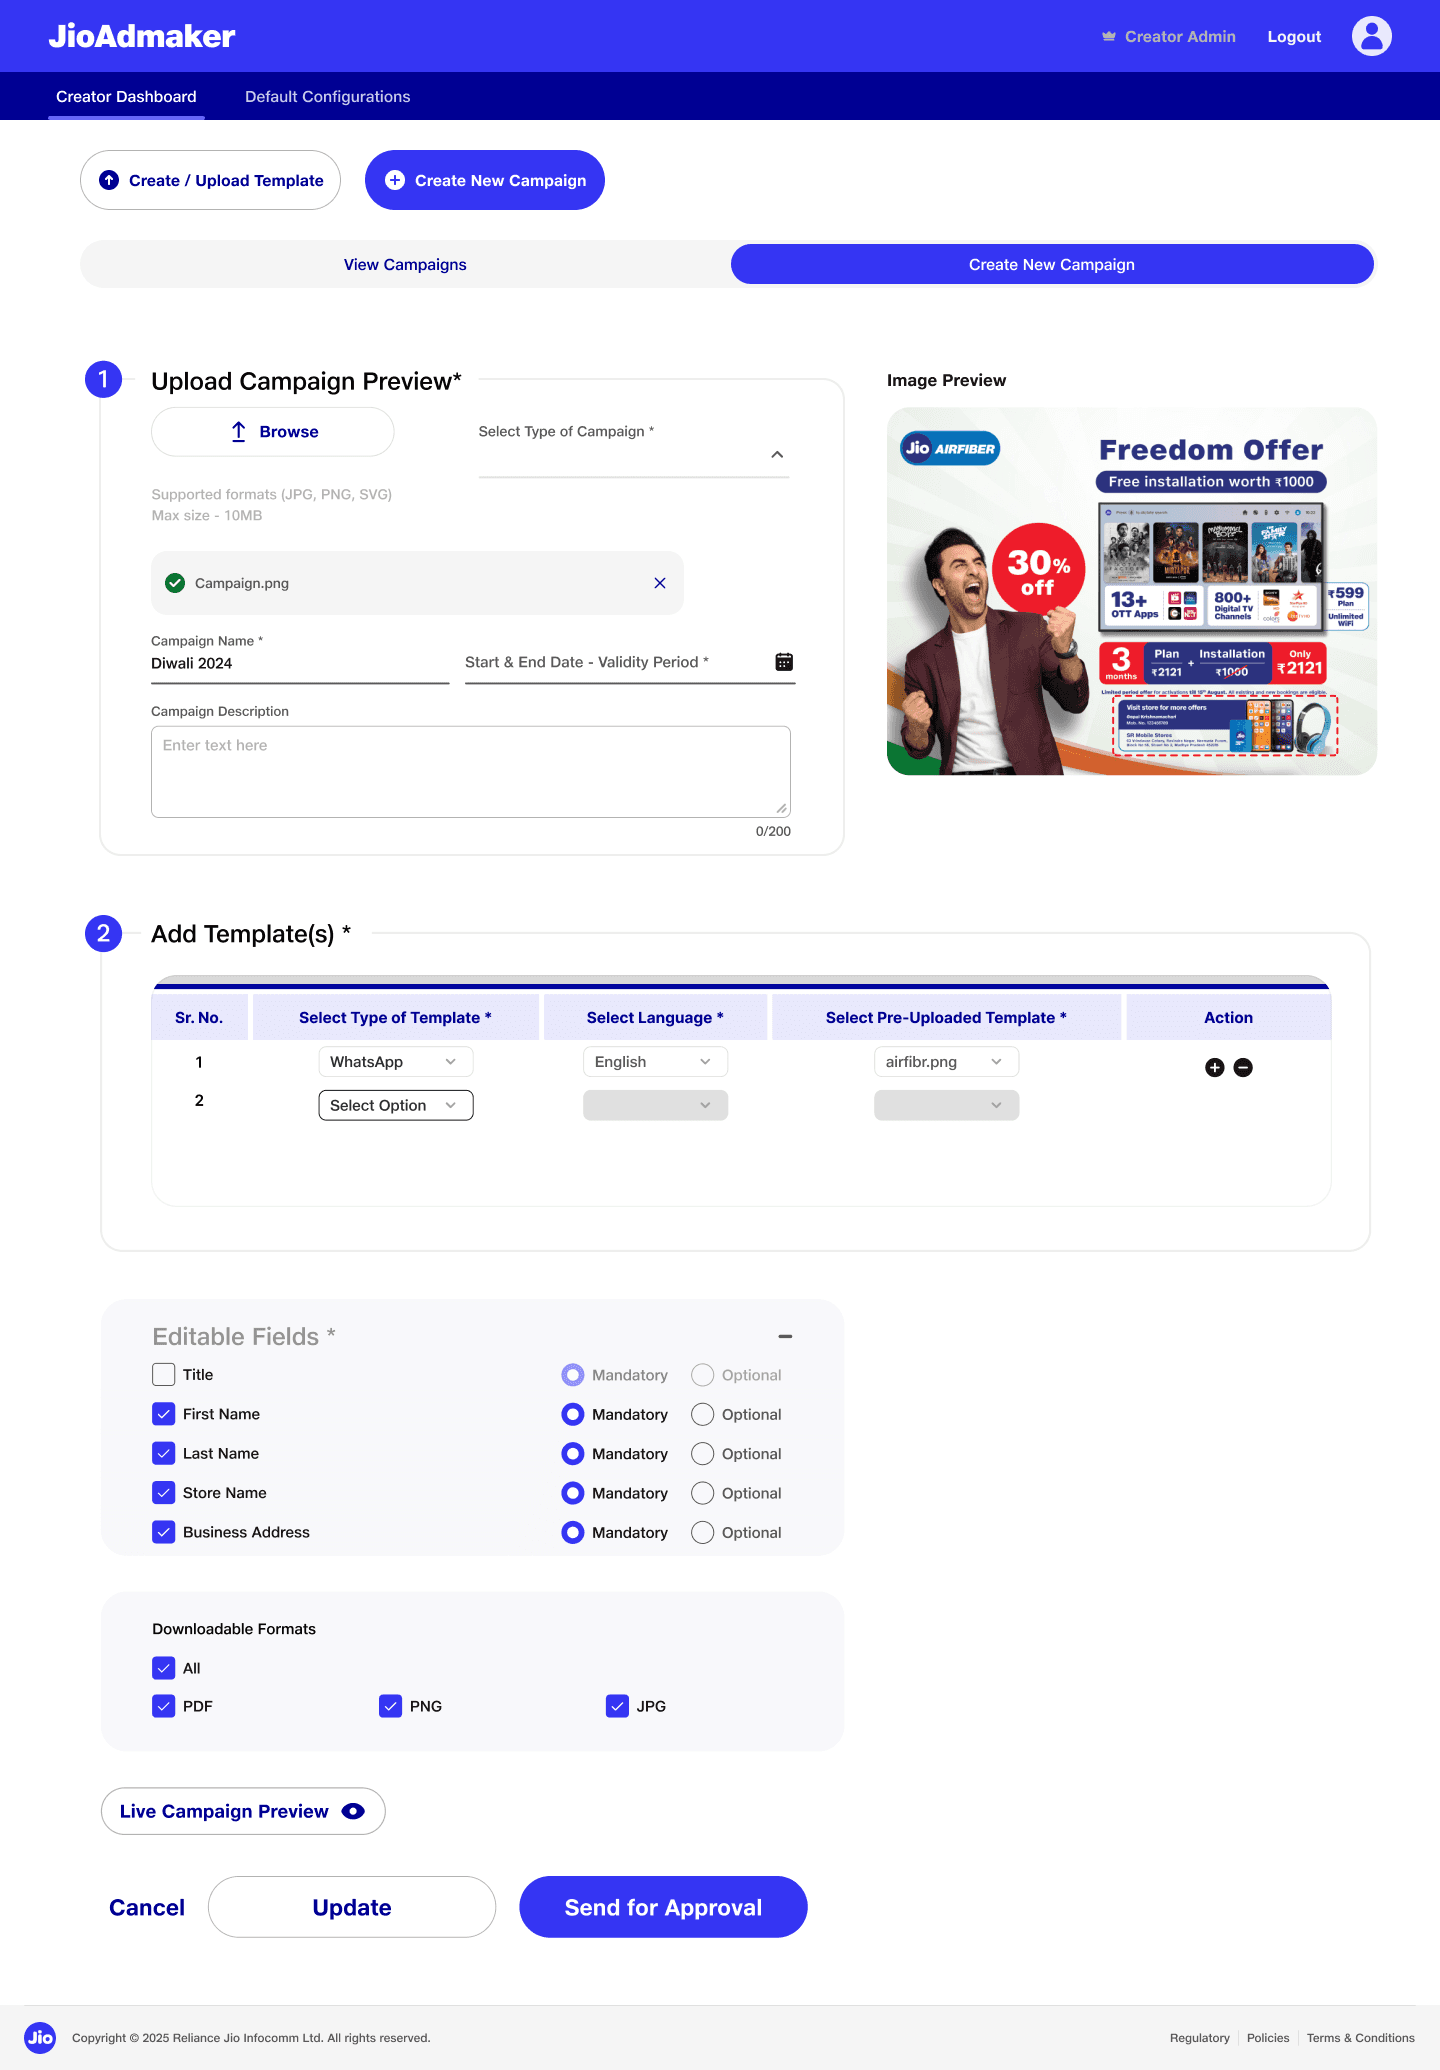This screenshot has width=1440, height=2070.
Task: Select Mandatory for Business Address
Action: (573, 1532)
